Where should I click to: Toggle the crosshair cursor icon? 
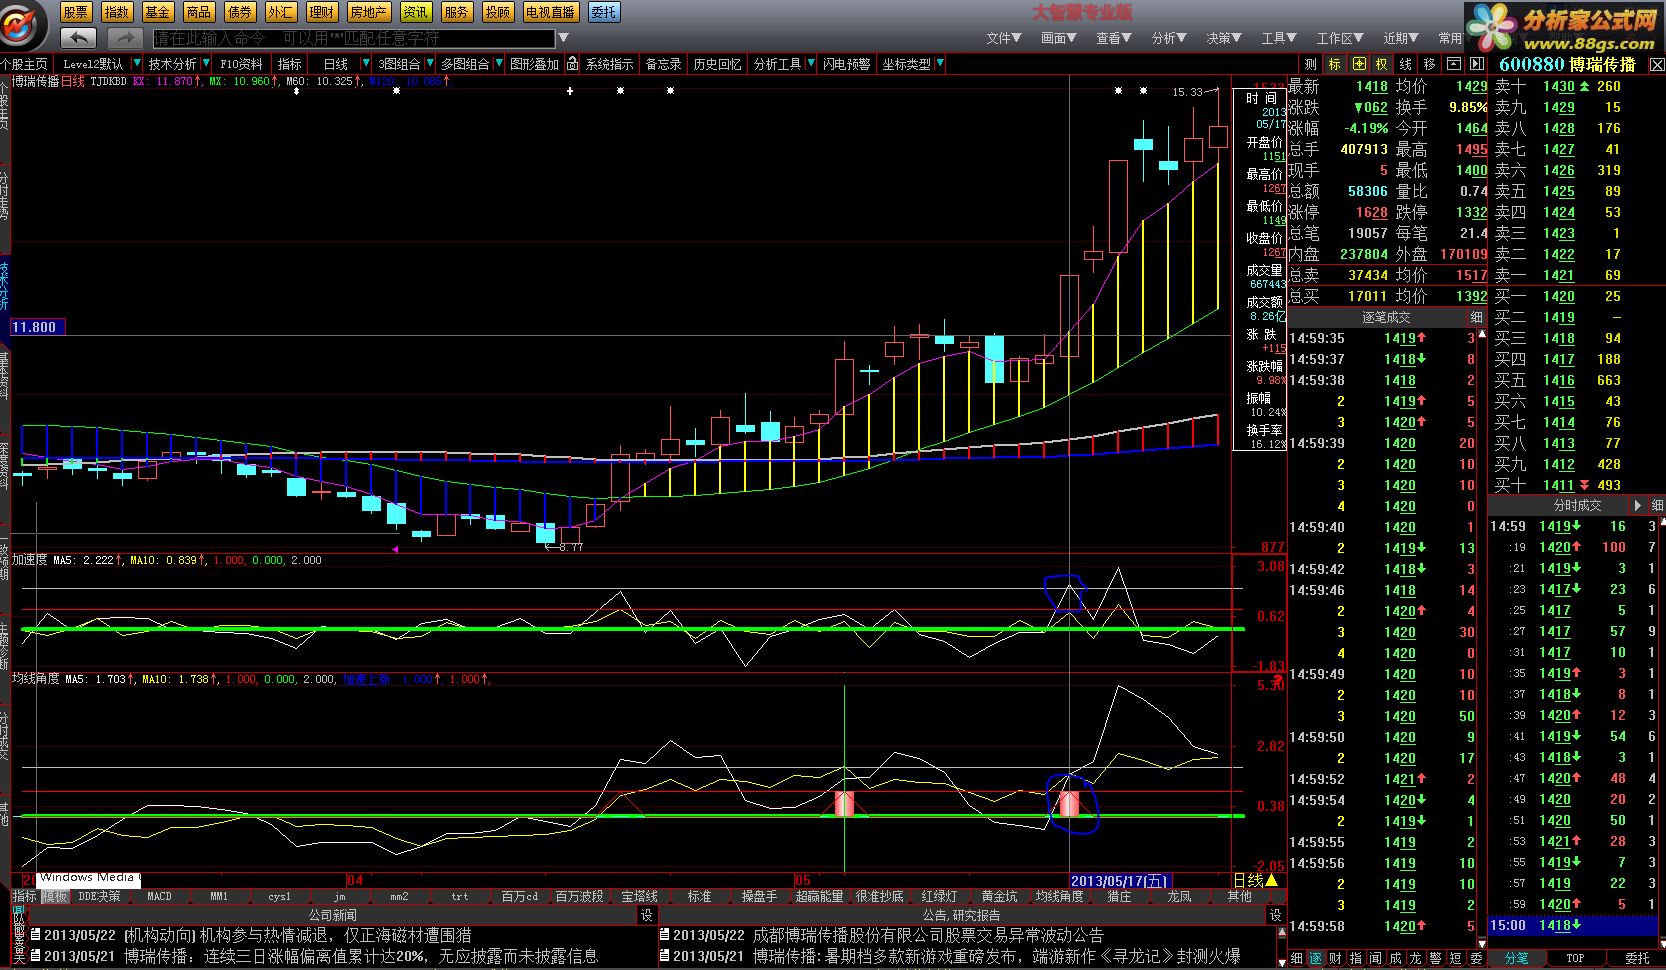pyautogui.click(x=1358, y=64)
